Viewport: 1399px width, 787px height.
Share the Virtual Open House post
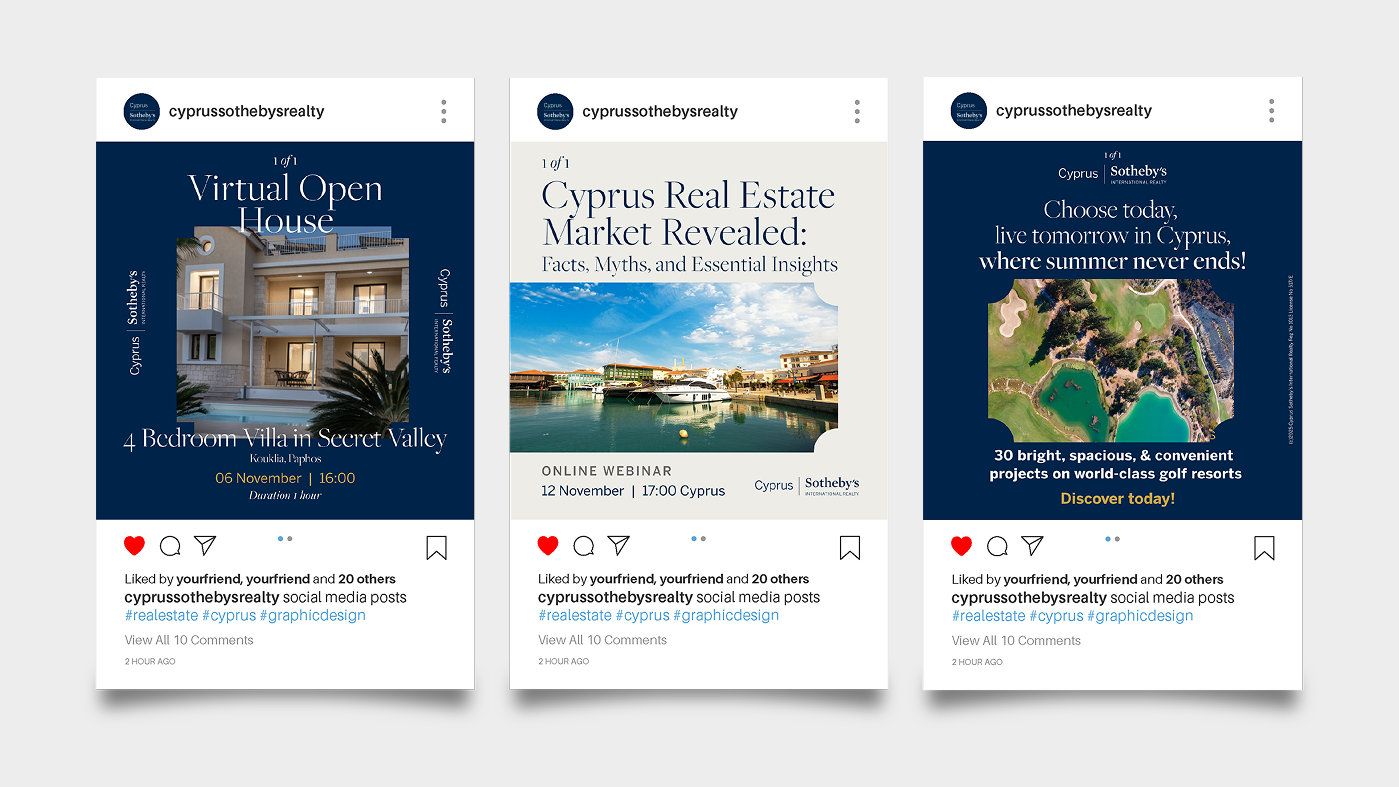[205, 545]
